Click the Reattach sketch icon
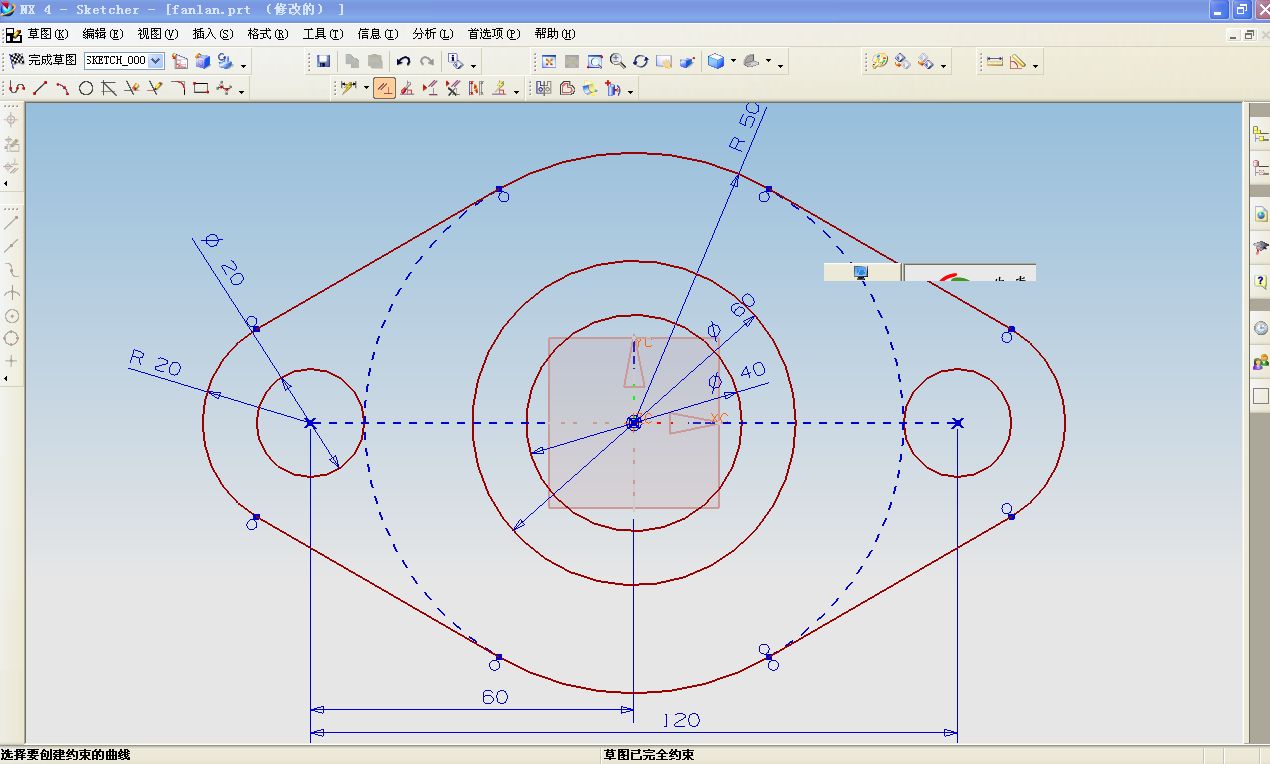Viewport: 1270px width, 764px height. 226,61
